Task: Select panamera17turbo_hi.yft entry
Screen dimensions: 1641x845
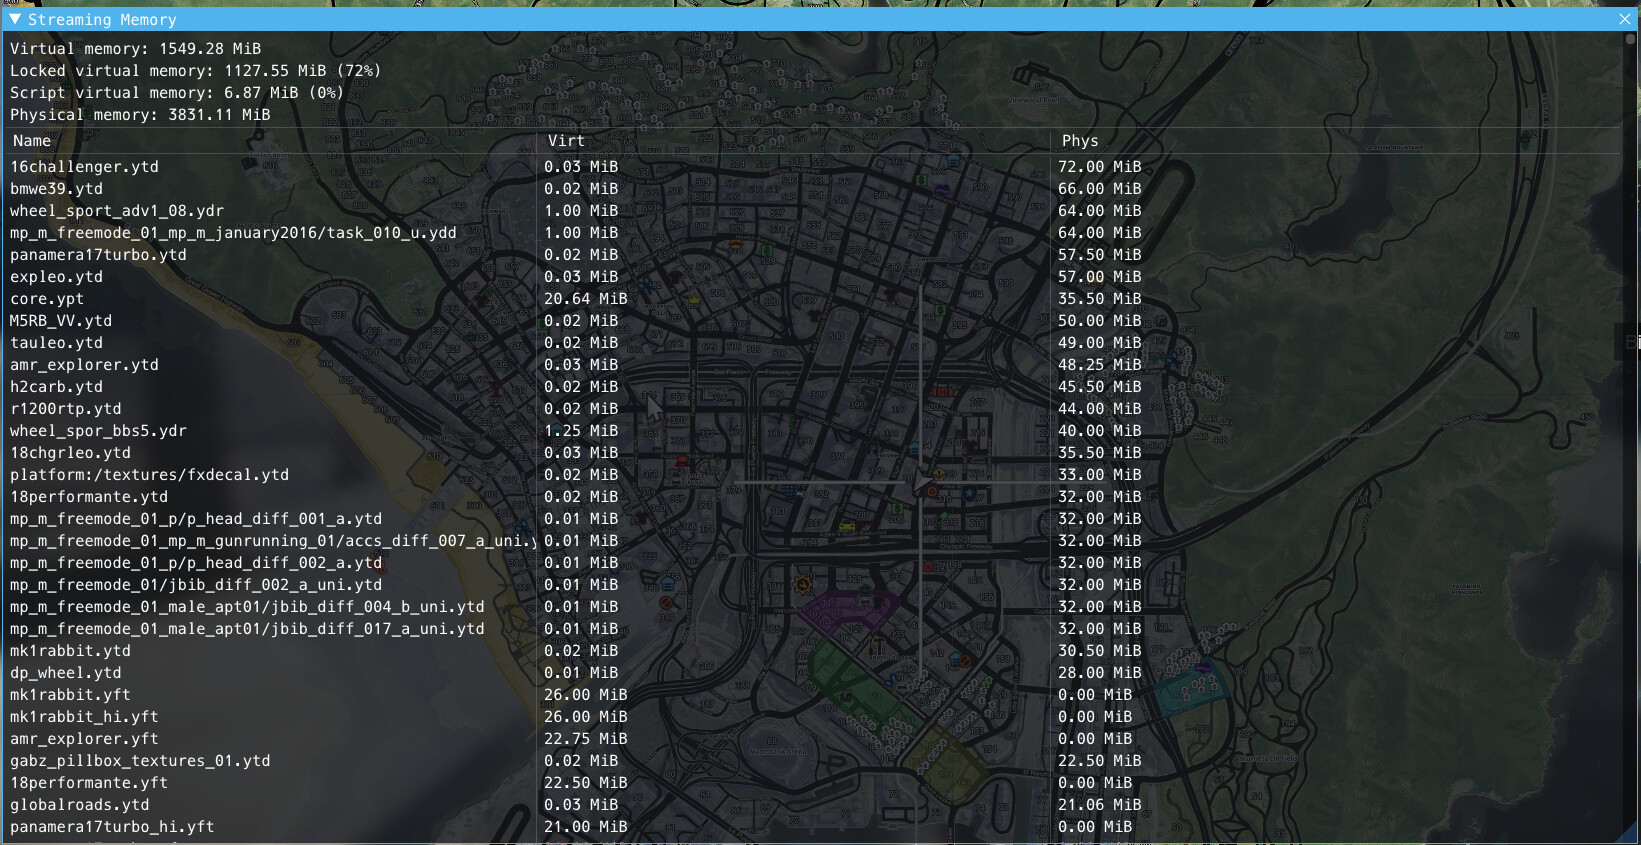Action: point(112,827)
